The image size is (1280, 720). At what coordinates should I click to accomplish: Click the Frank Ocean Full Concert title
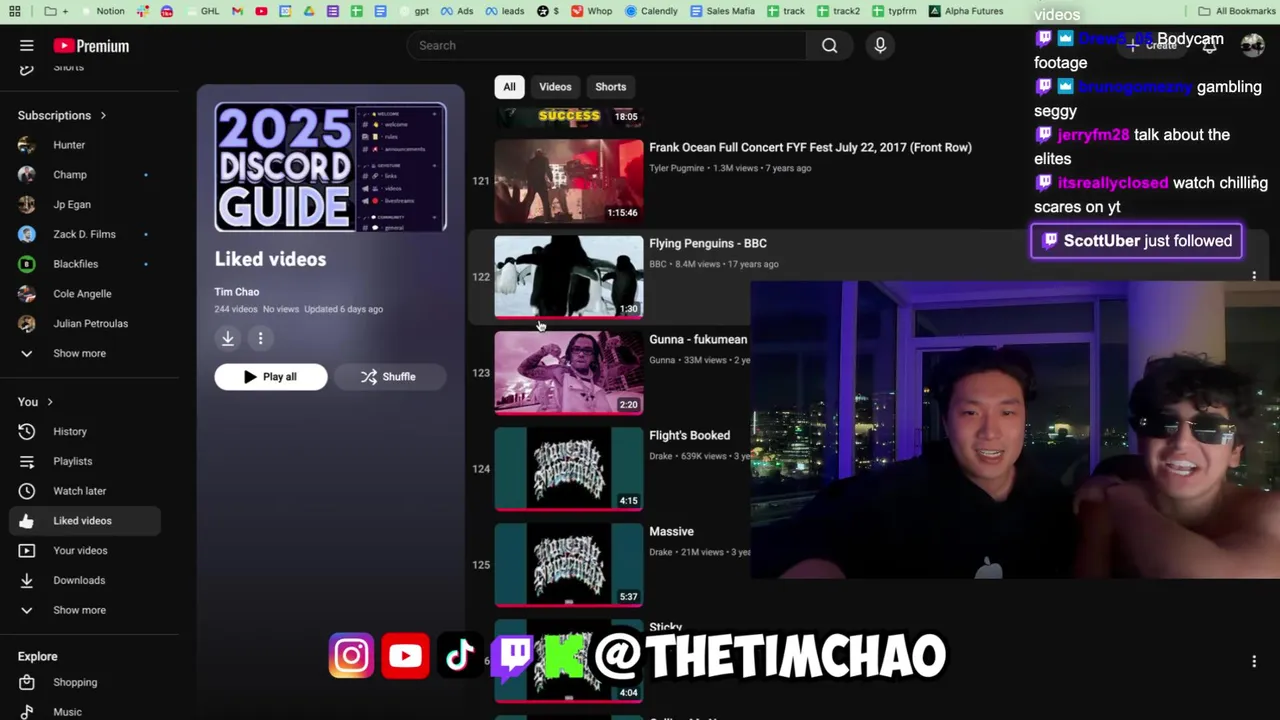click(x=810, y=147)
